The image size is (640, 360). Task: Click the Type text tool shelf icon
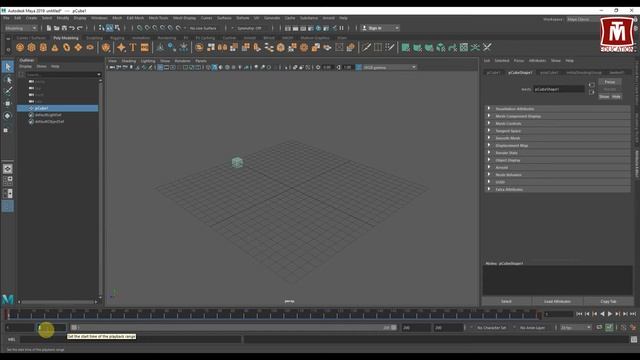click(x=133, y=48)
